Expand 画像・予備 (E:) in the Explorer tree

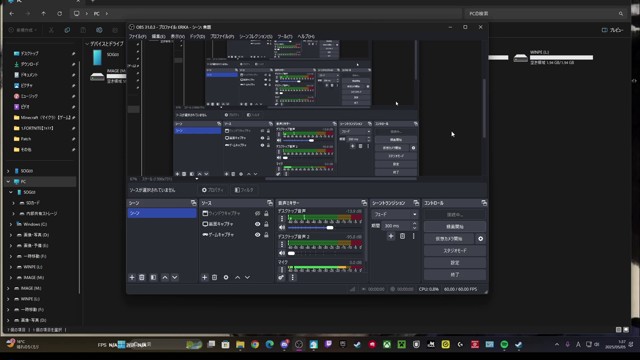[11, 245]
